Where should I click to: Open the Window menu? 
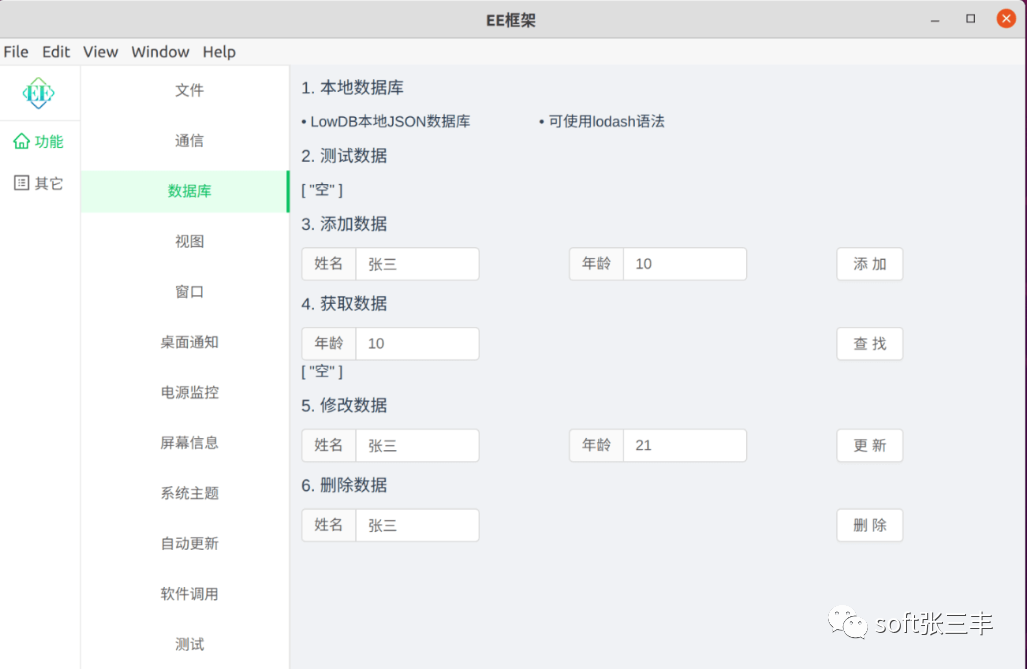point(160,52)
